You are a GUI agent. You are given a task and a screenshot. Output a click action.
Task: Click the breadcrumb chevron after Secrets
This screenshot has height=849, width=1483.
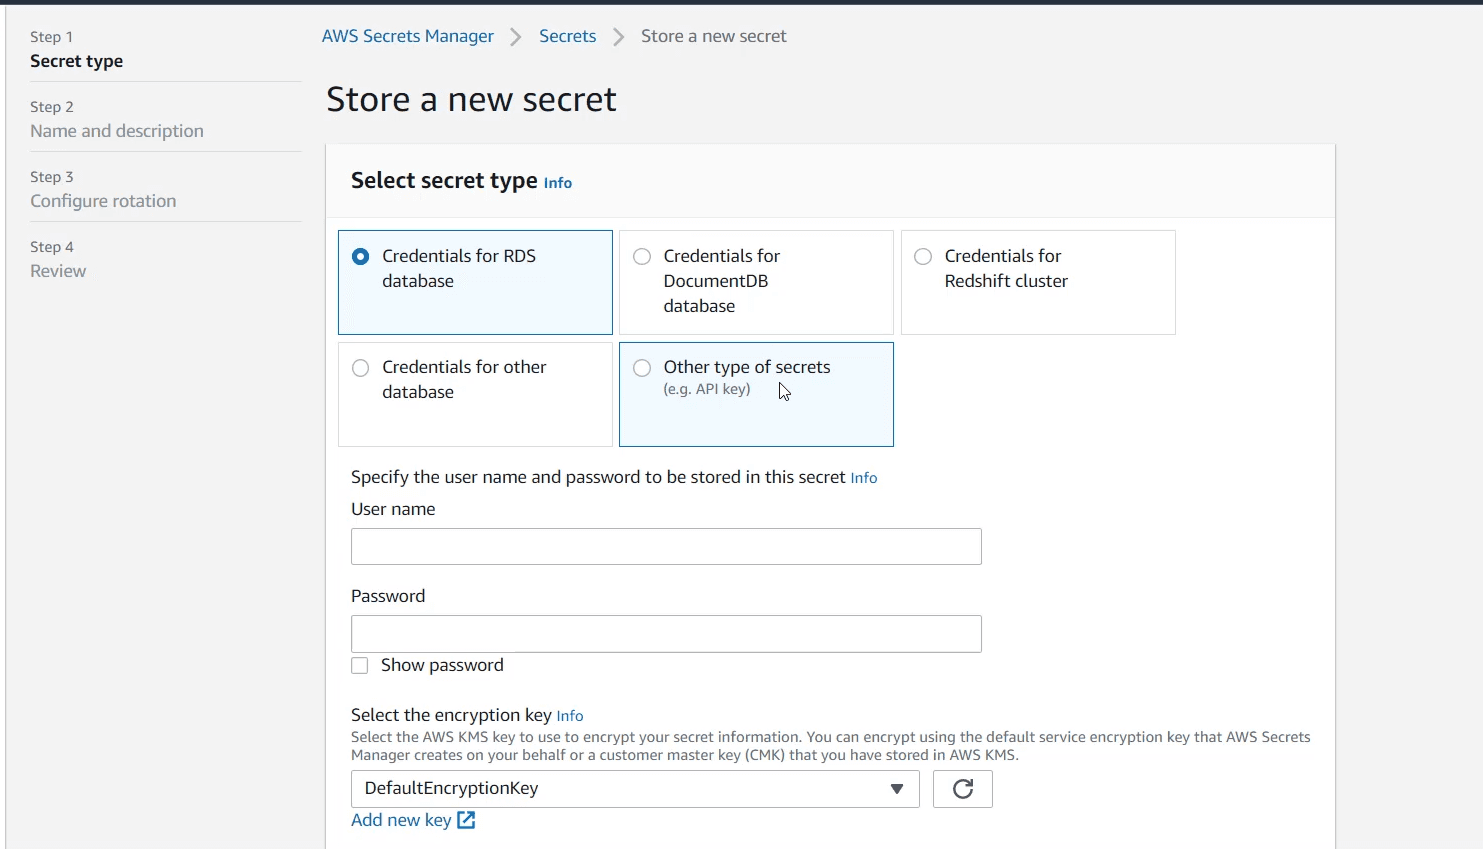[619, 37]
